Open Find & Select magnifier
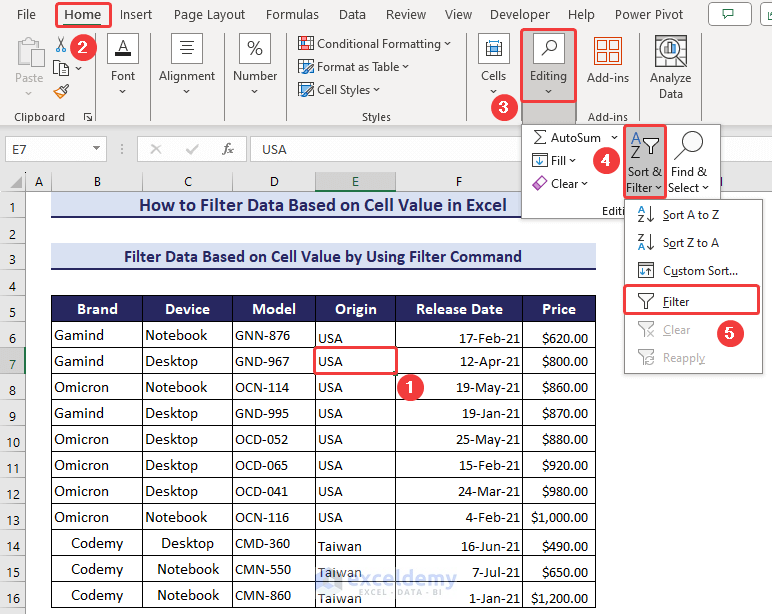 (689, 162)
